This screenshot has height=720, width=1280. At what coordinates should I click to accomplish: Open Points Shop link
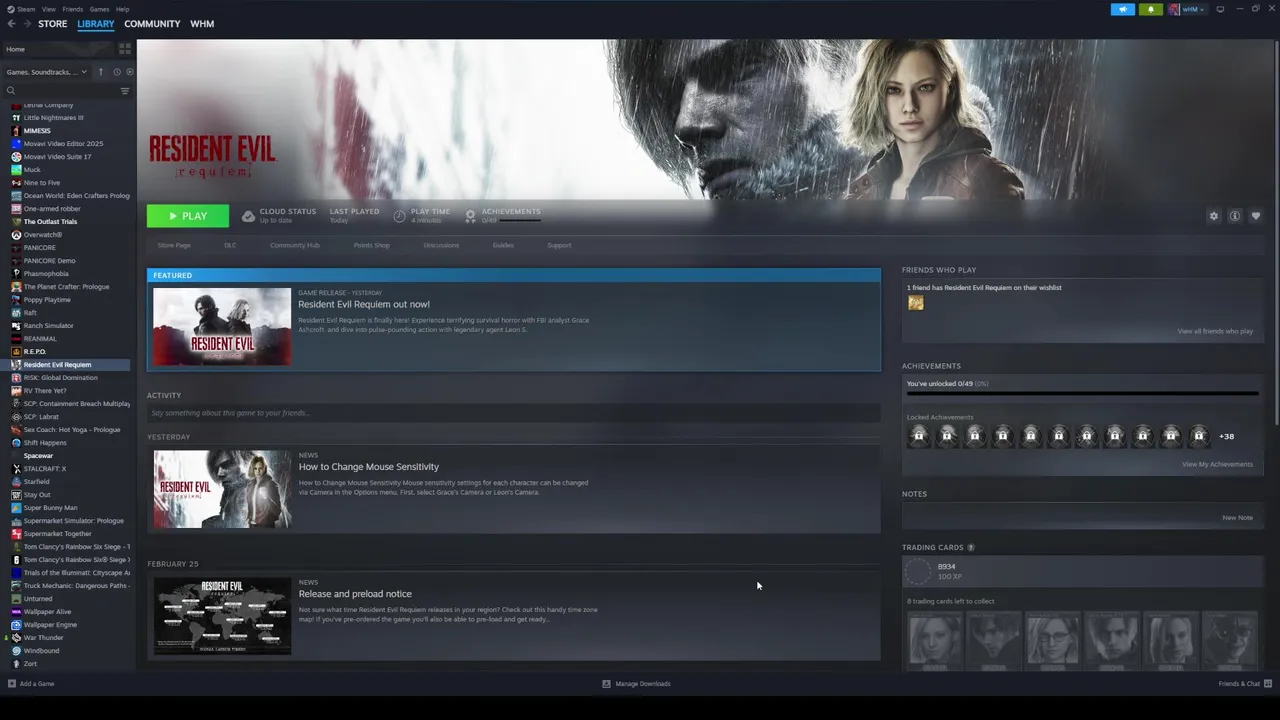(x=371, y=245)
